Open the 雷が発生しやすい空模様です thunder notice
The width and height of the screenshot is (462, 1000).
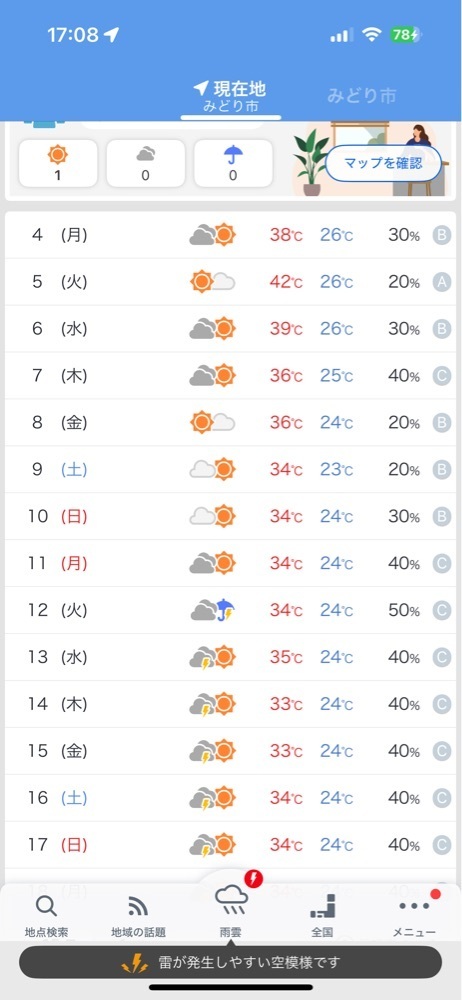click(x=230, y=962)
